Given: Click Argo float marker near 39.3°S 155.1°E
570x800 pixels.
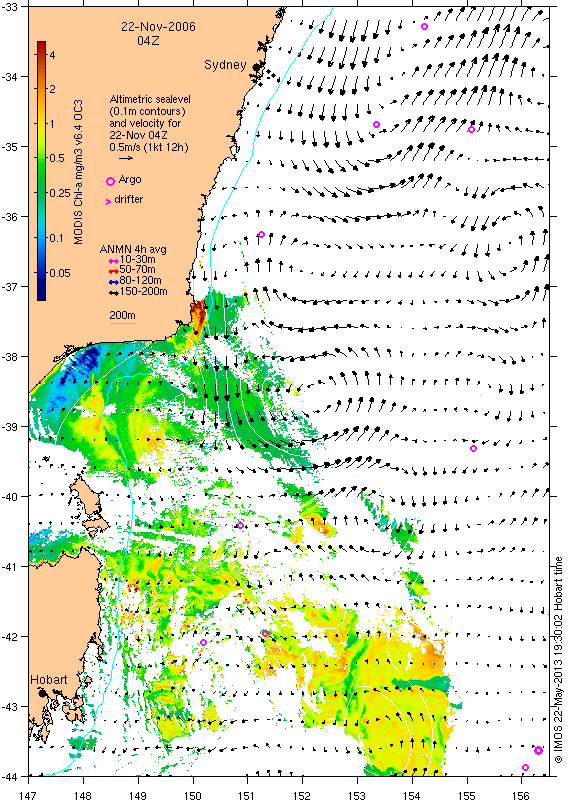Looking at the screenshot, I should coord(473,448).
